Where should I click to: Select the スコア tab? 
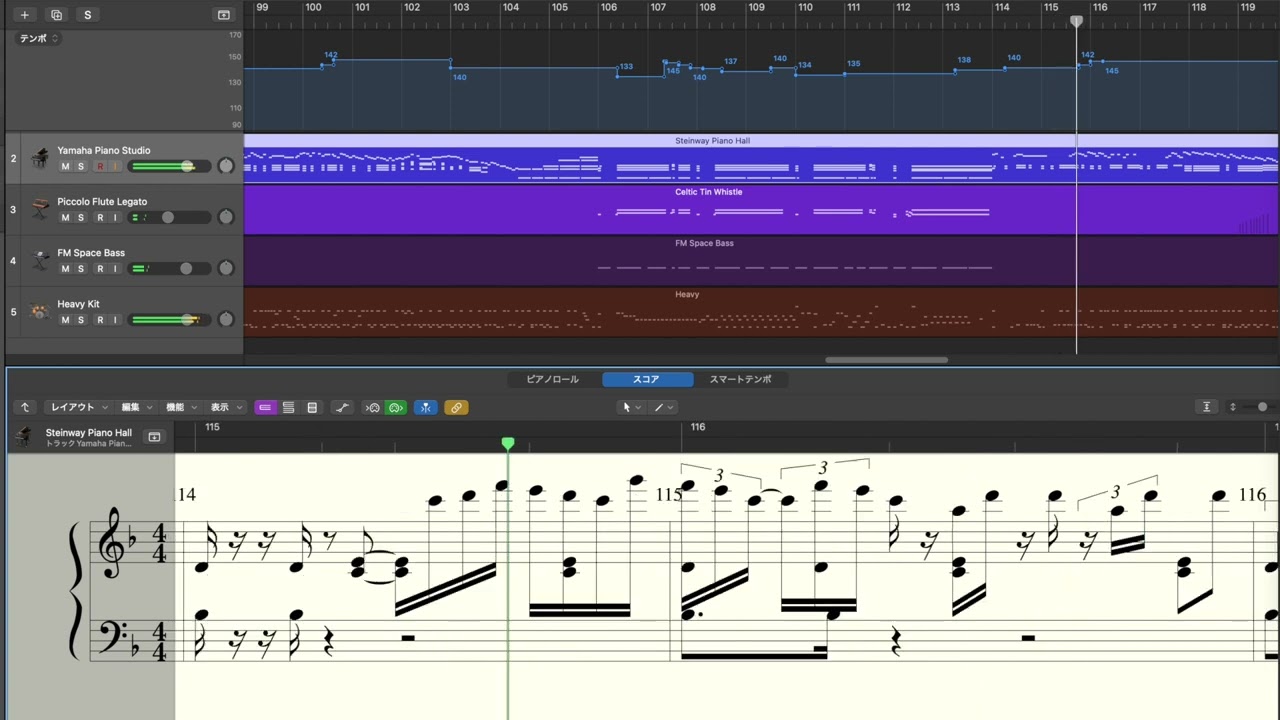(647, 380)
